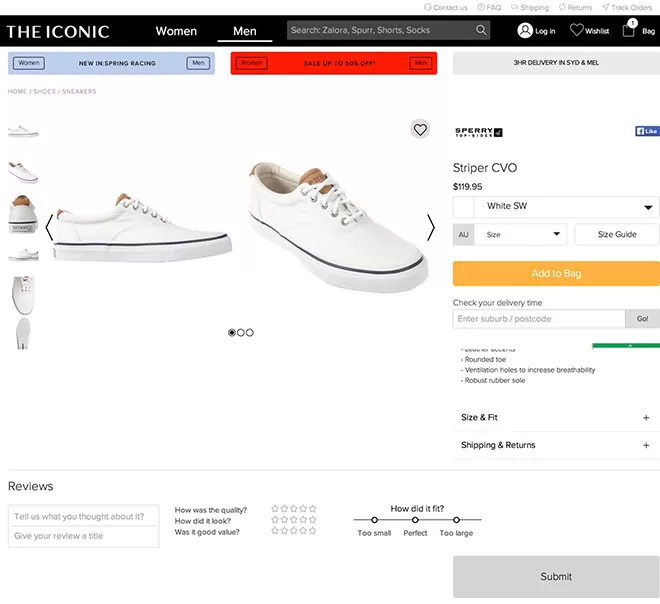Select fourth small side-view thumbnail
660x604 pixels.
click(23, 255)
